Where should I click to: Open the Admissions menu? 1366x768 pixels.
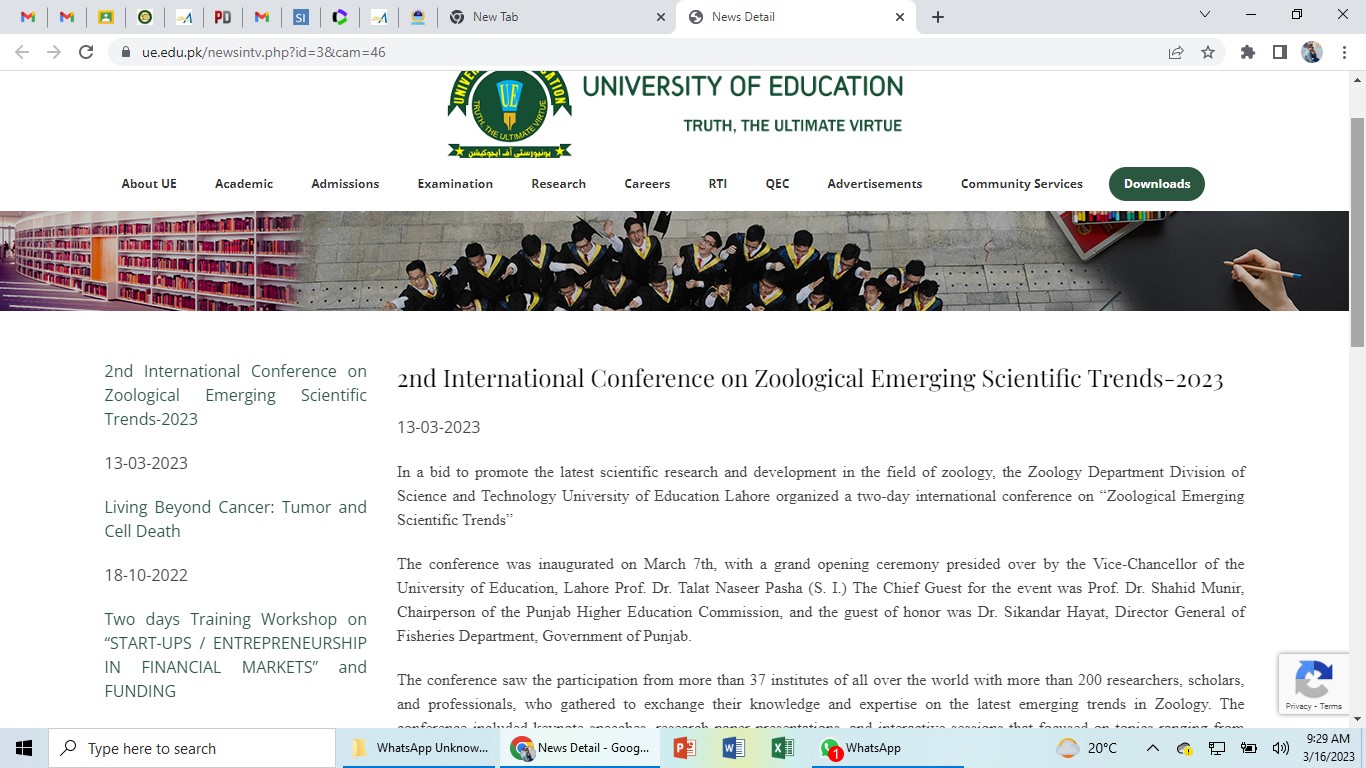(x=345, y=184)
